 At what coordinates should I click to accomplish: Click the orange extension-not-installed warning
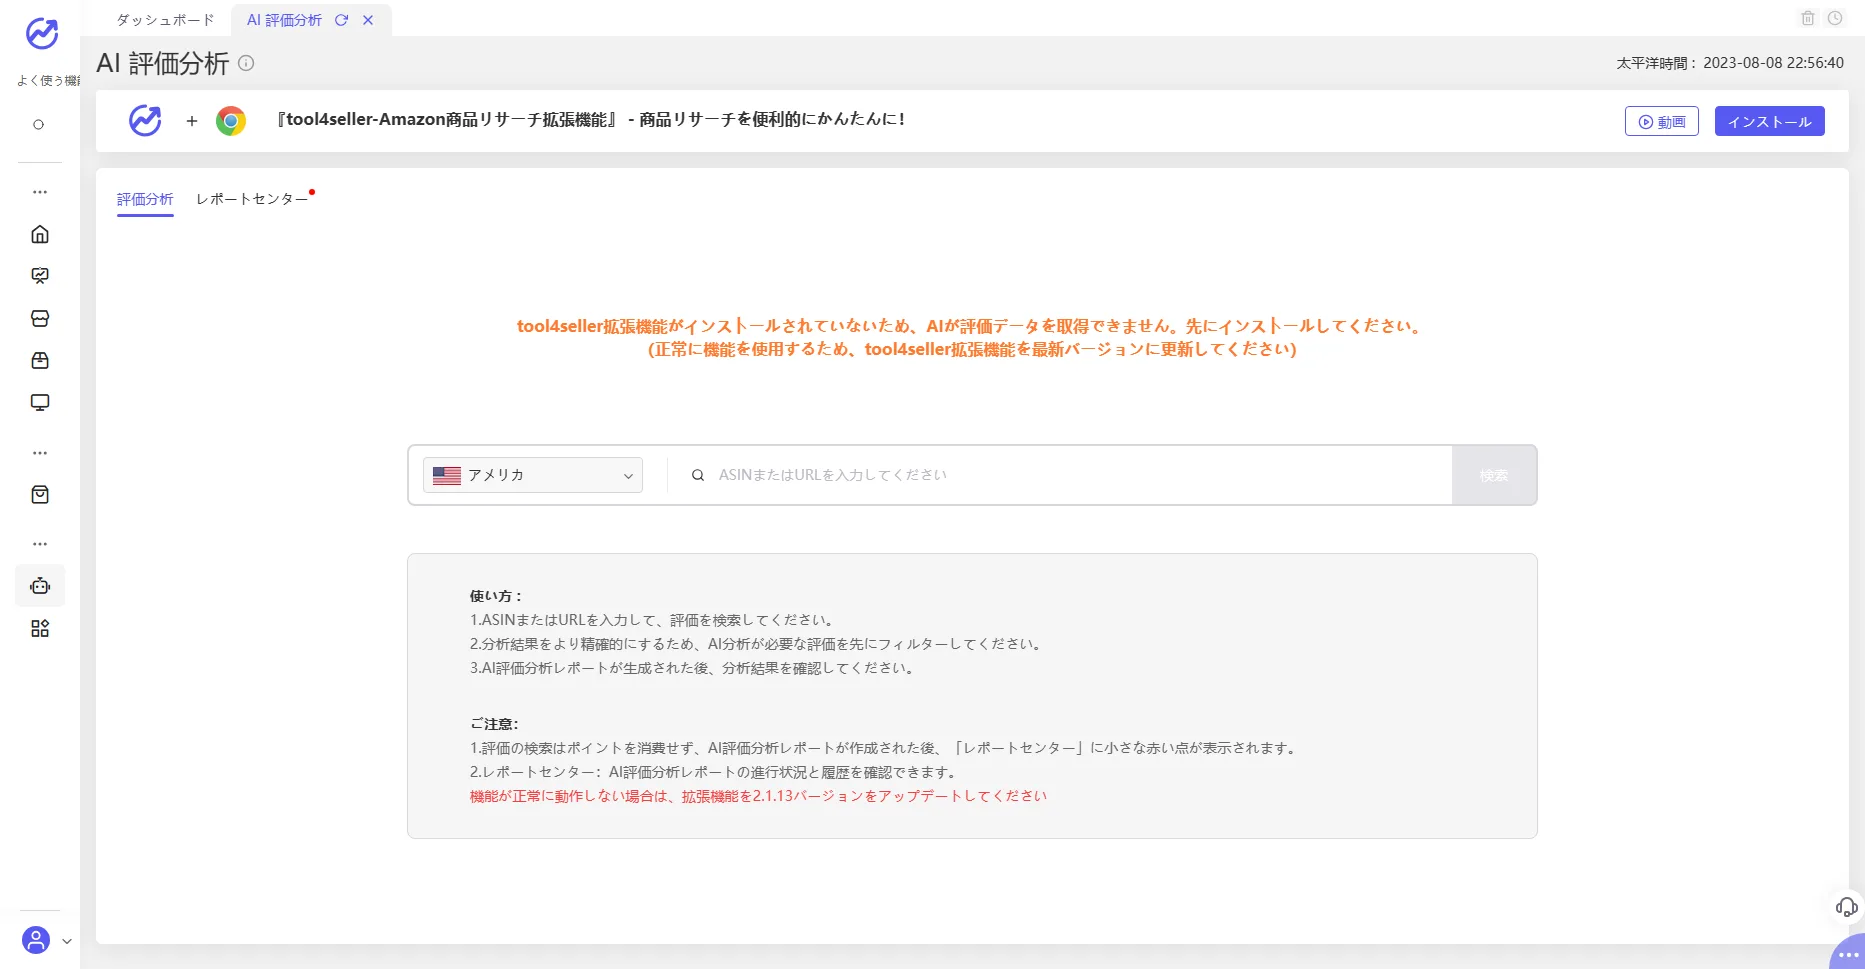click(971, 337)
